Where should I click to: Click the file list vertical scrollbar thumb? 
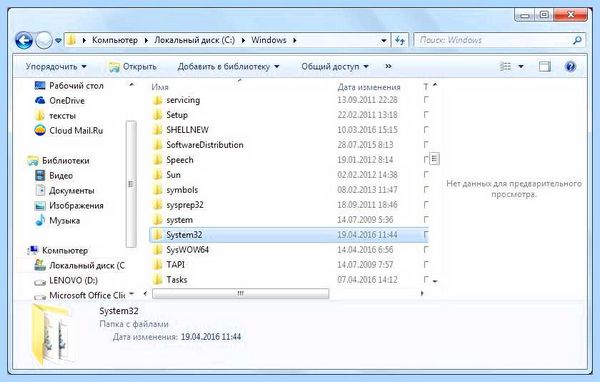pyautogui.click(x=434, y=158)
